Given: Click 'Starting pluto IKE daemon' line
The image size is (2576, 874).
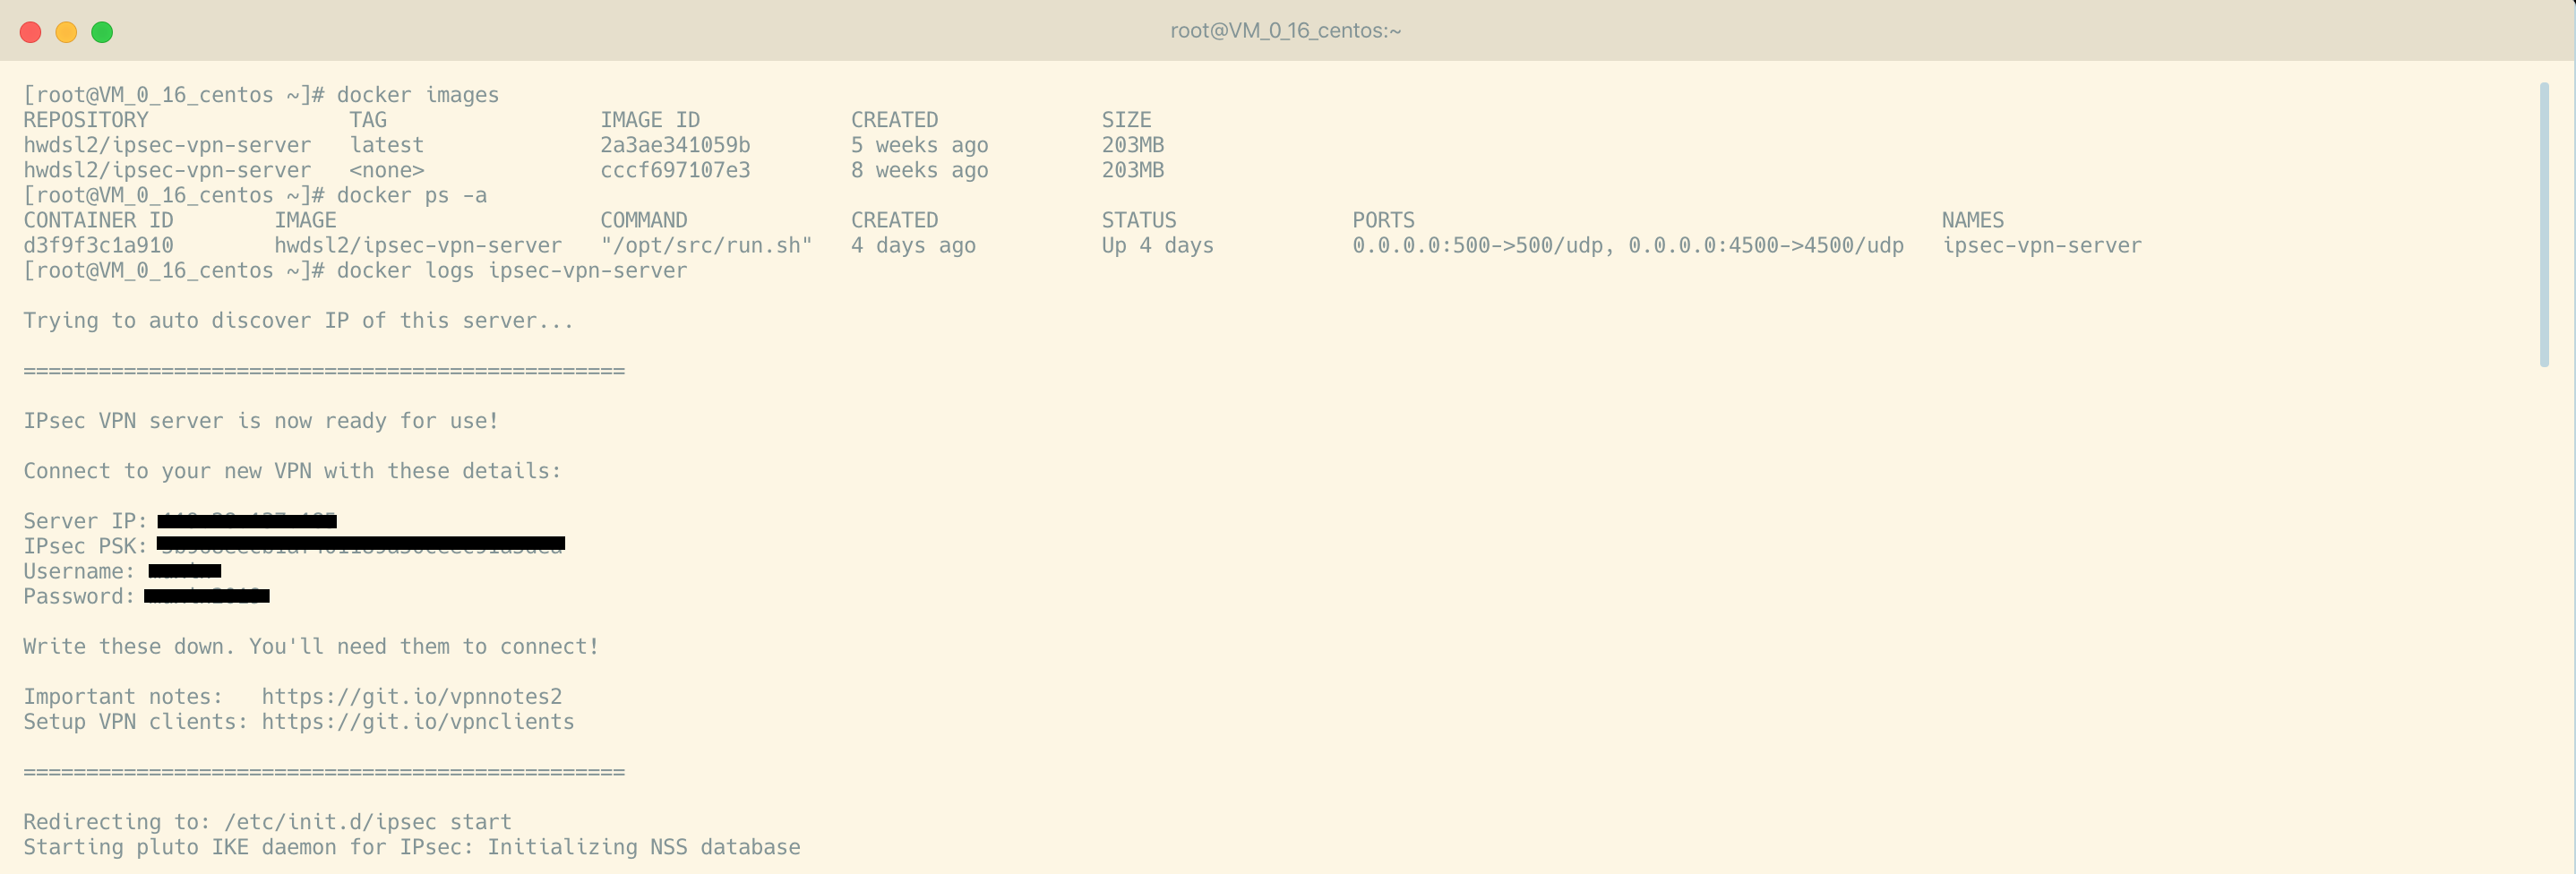Looking at the screenshot, I should (412, 847).
